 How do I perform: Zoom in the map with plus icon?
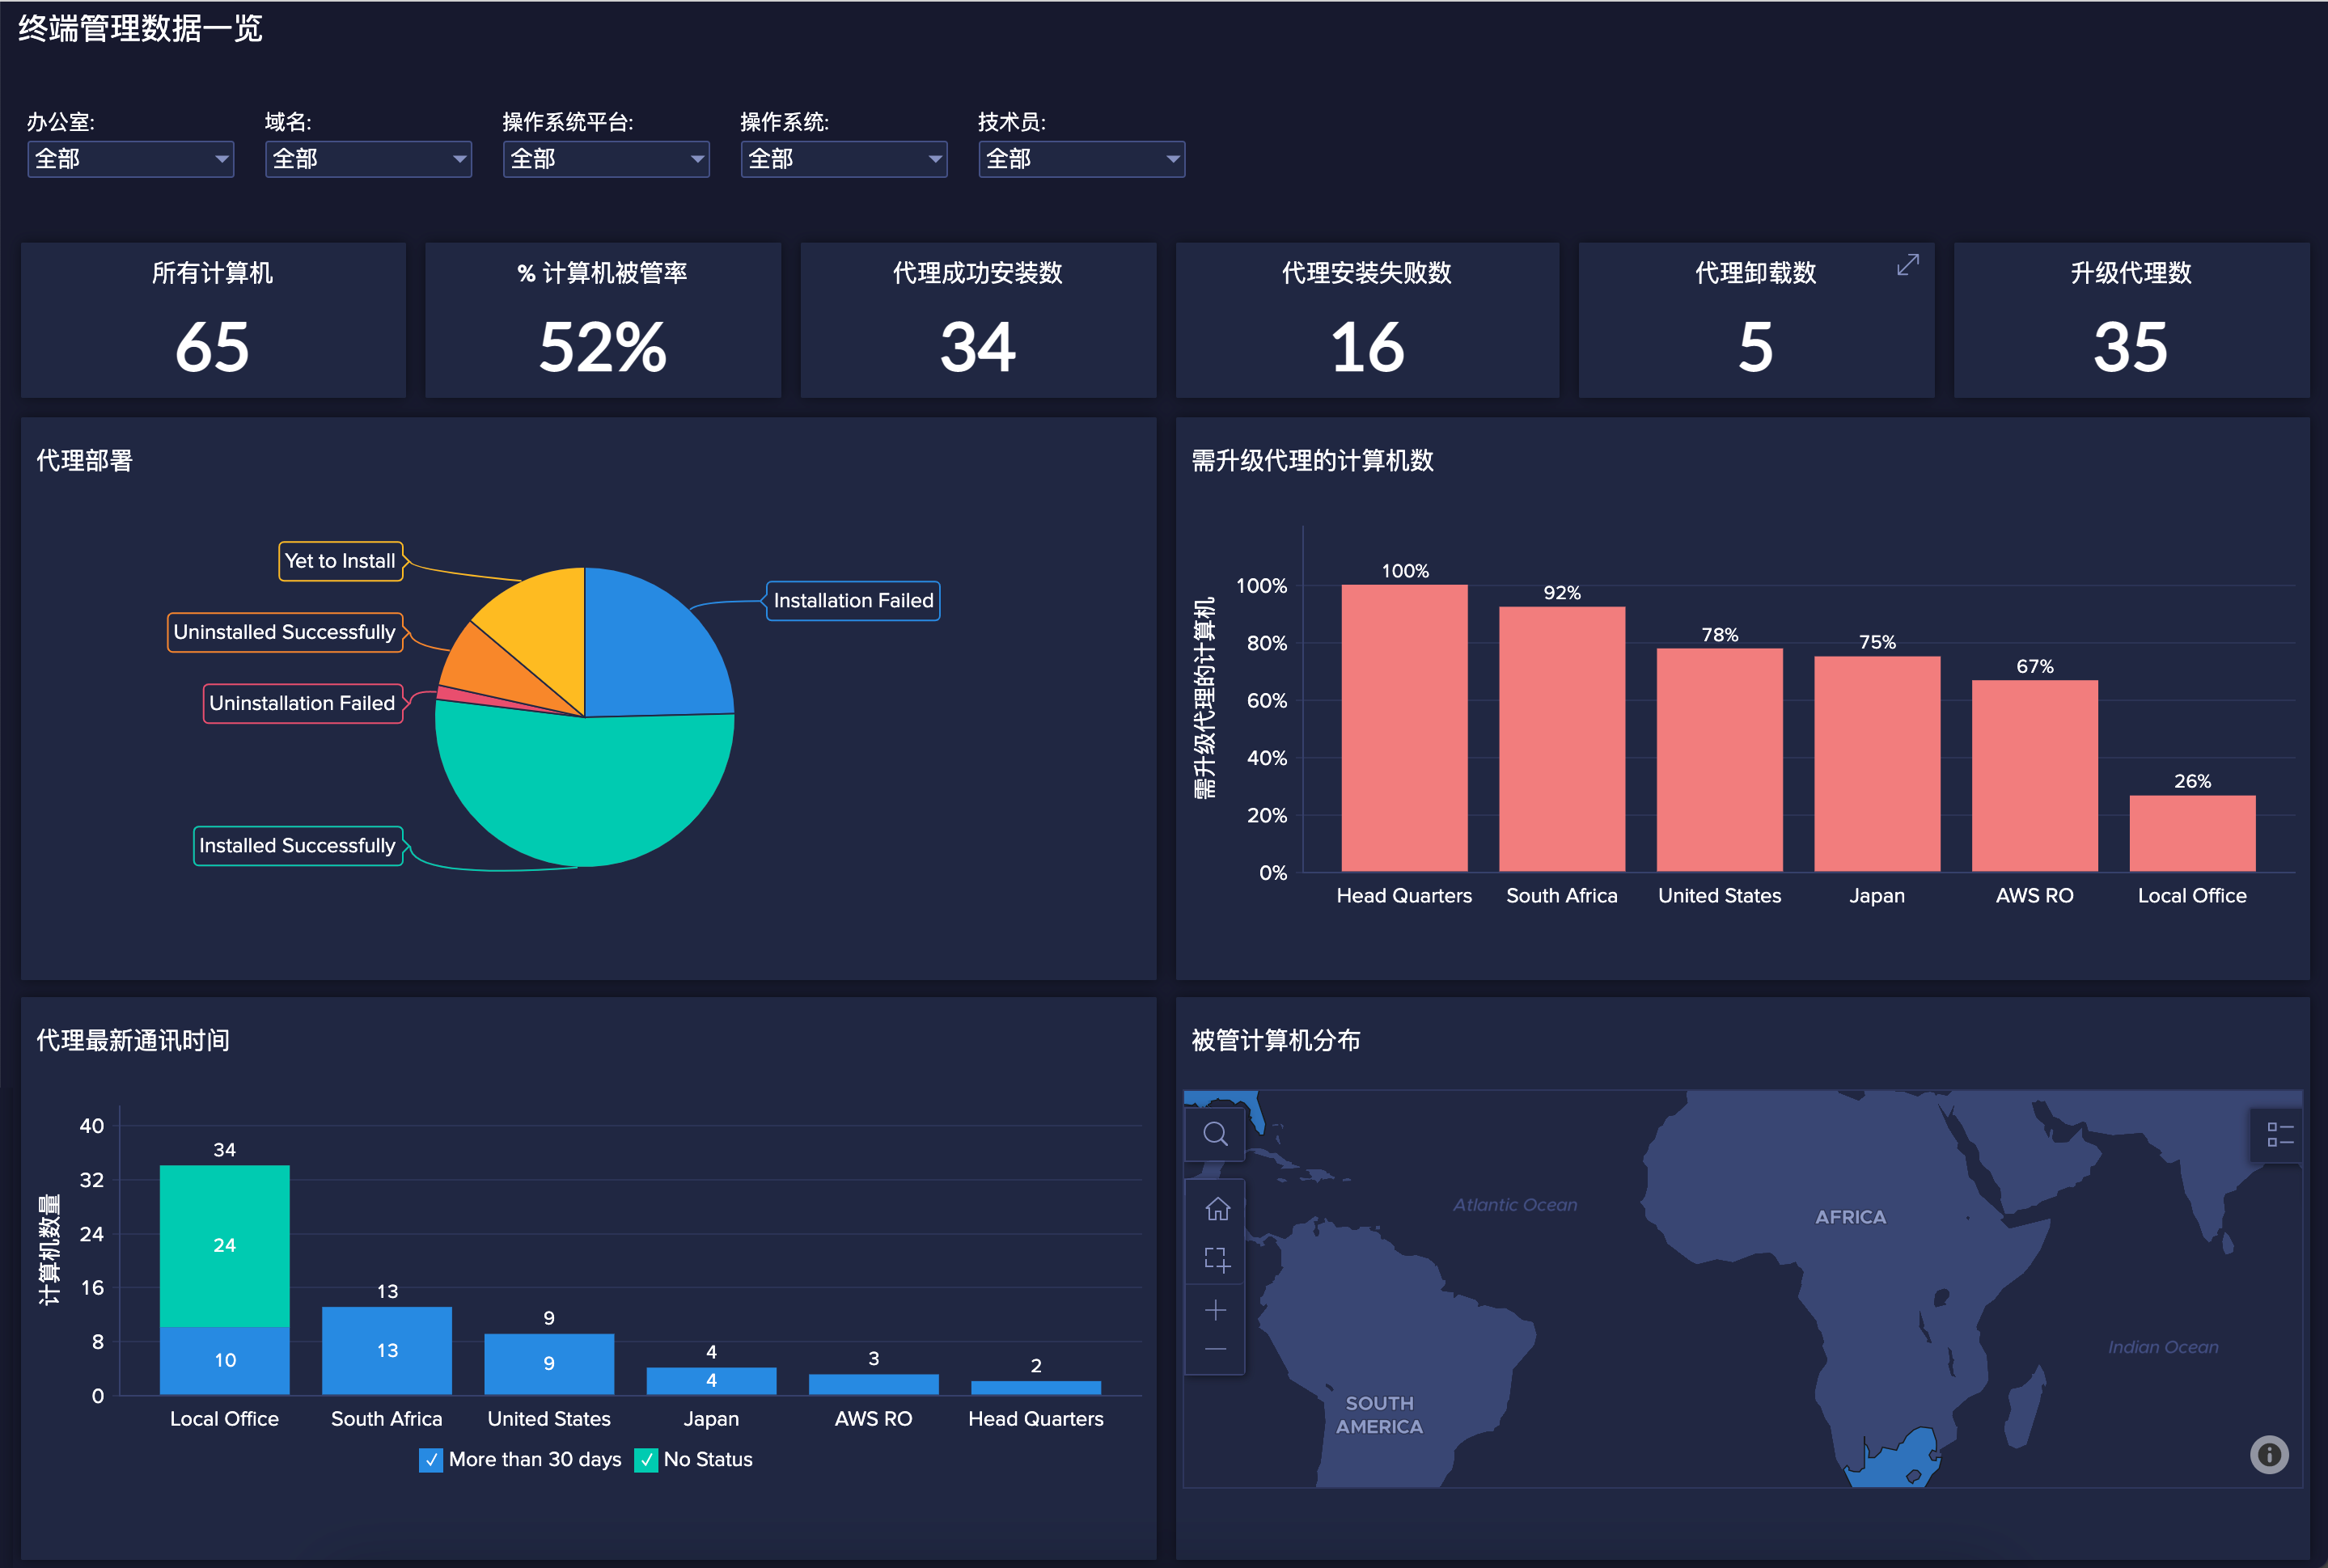pyautogui.click(x=1216, y=1310)
